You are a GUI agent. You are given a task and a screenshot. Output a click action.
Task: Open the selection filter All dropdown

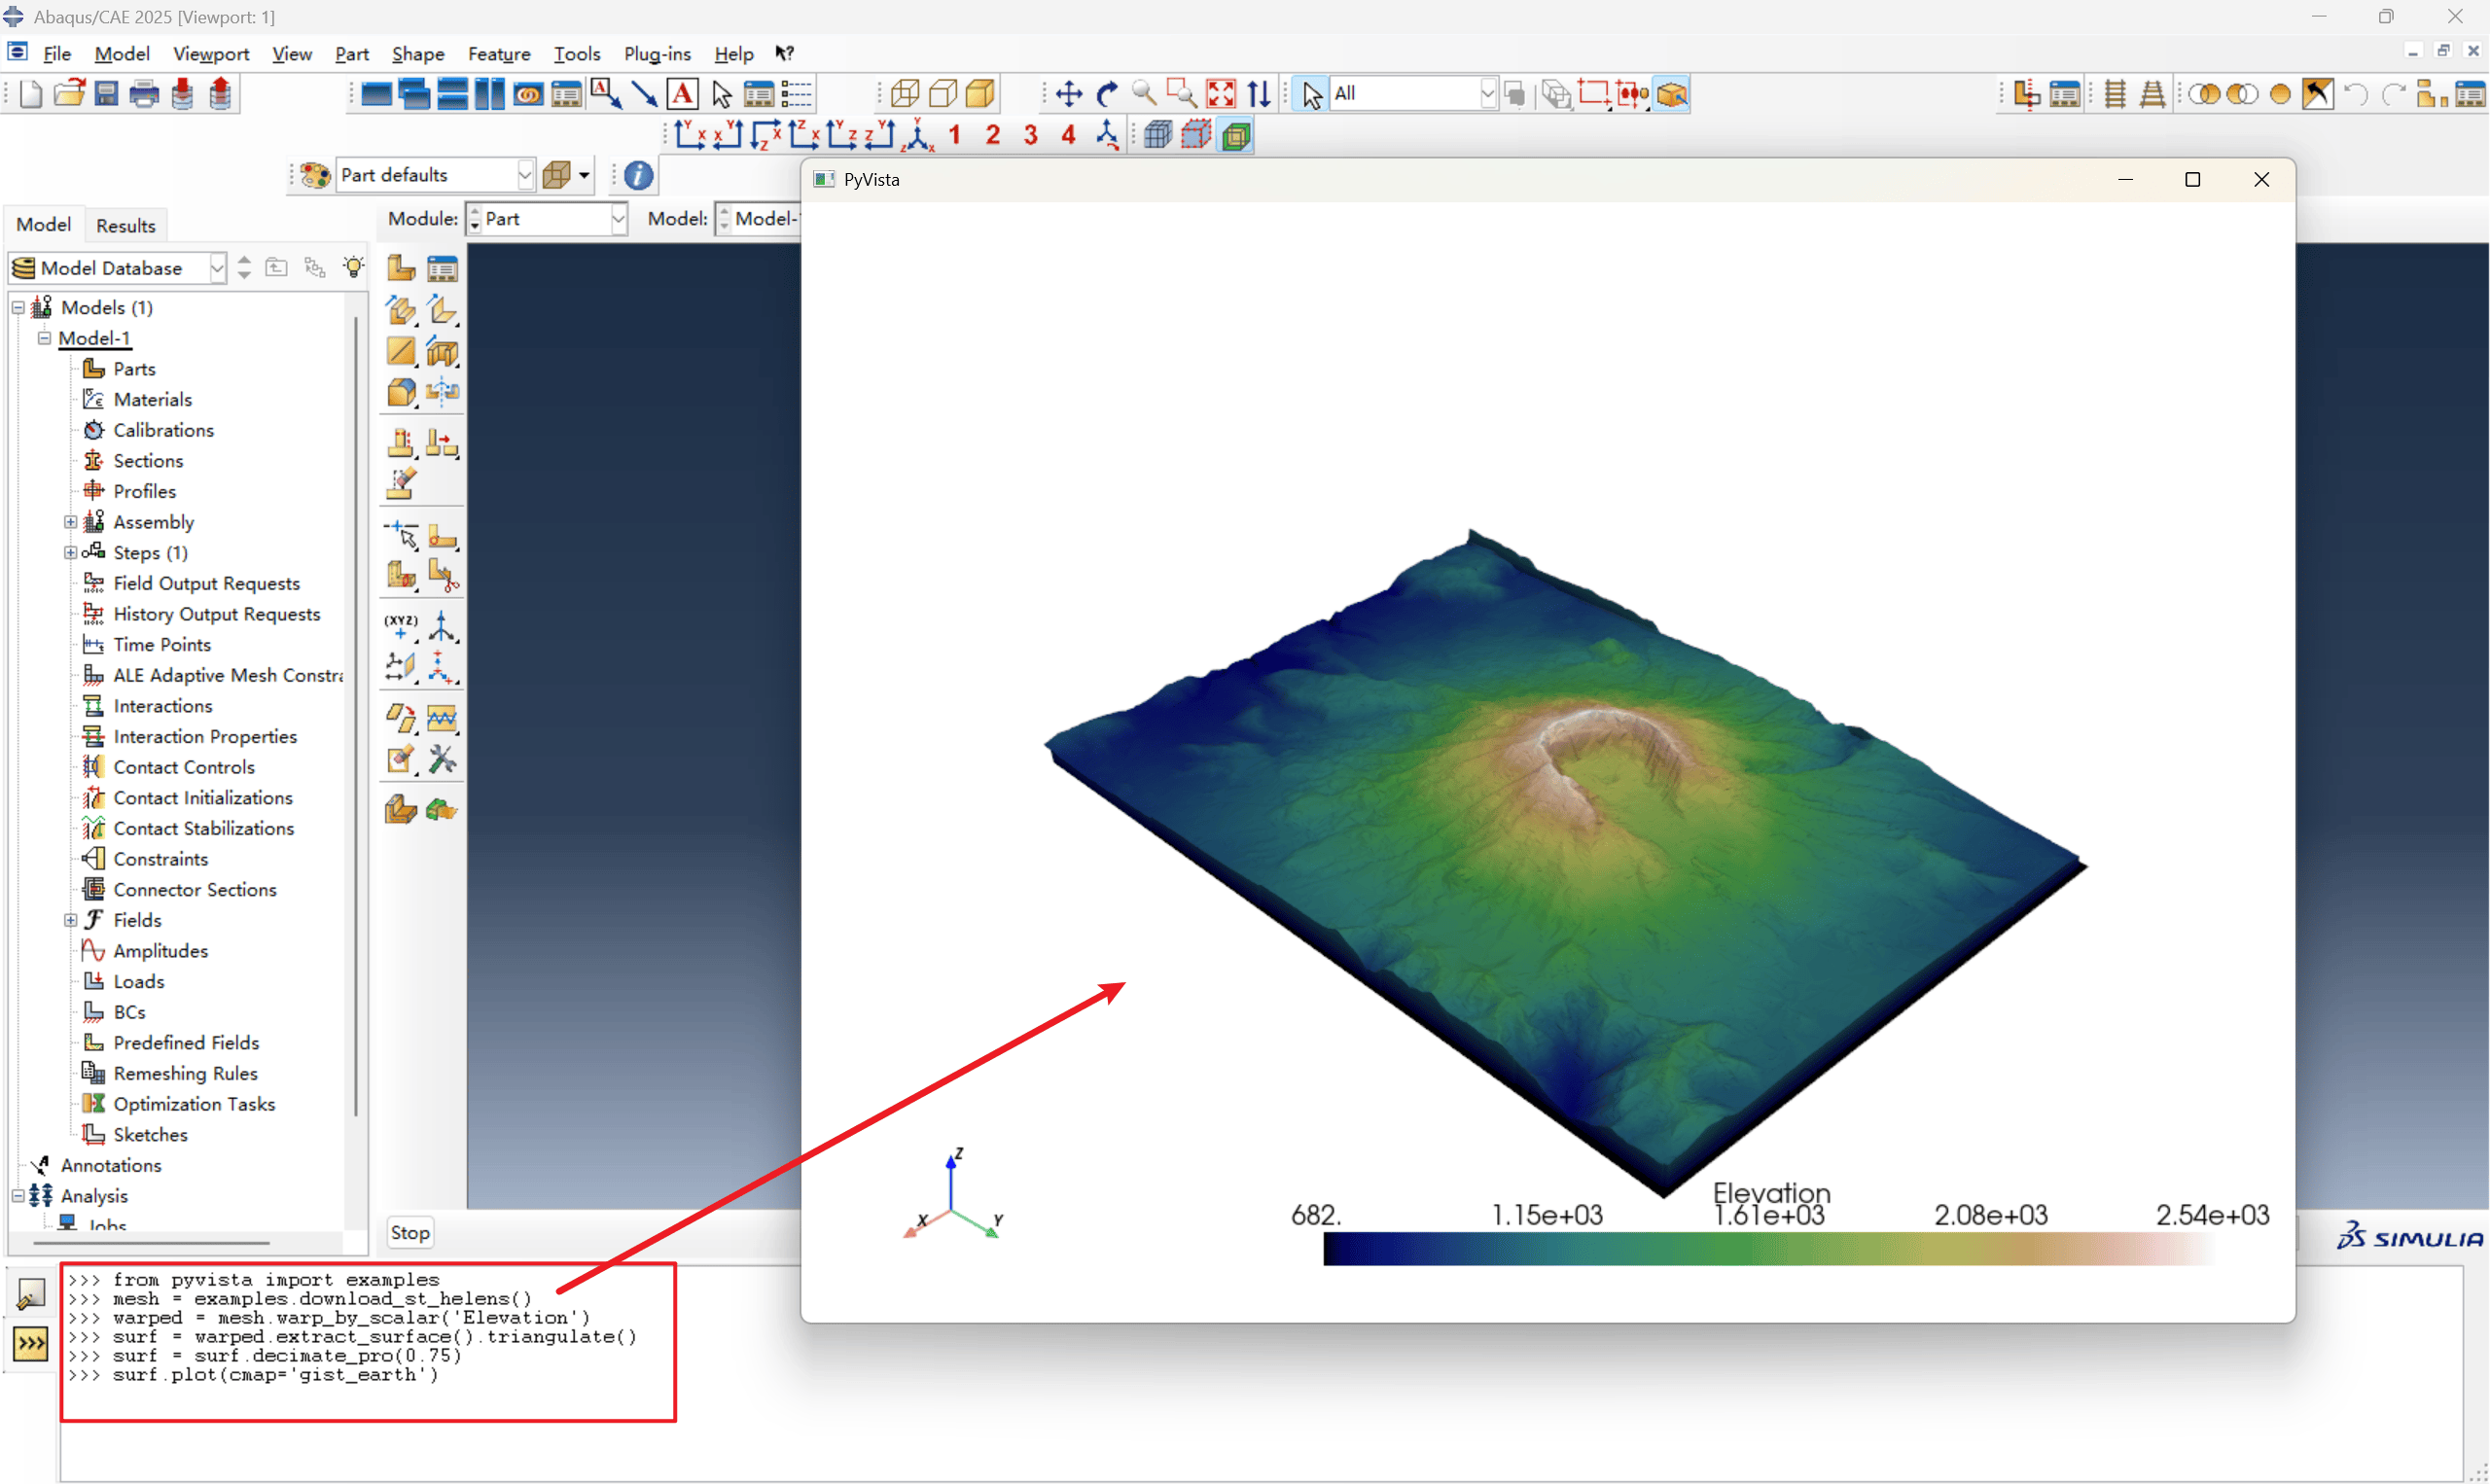[x=1488, y=94]
